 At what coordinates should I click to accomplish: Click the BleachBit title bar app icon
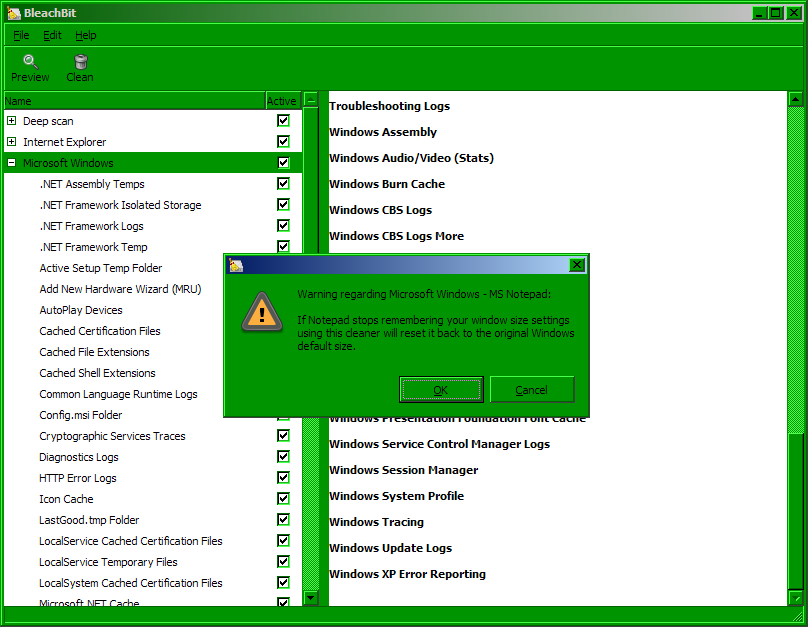click(x=14, y=13)
